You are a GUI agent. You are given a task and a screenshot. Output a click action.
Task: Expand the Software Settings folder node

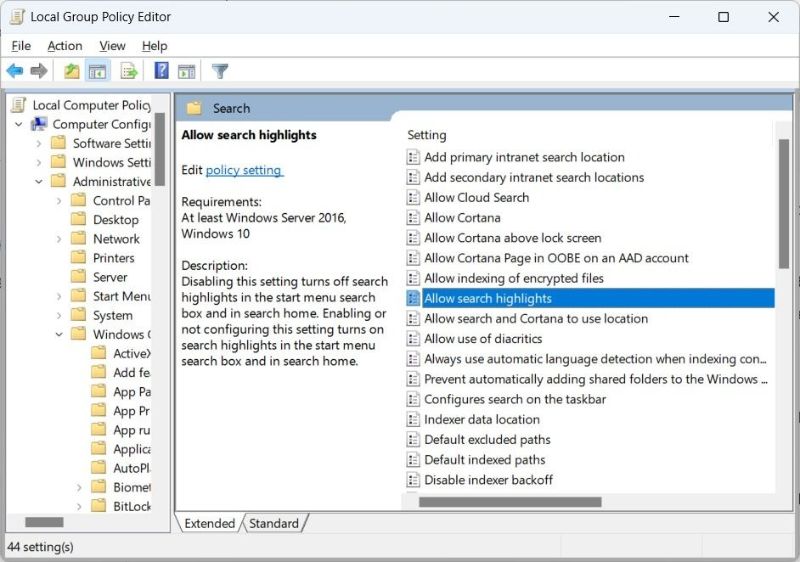pos(39,144)
